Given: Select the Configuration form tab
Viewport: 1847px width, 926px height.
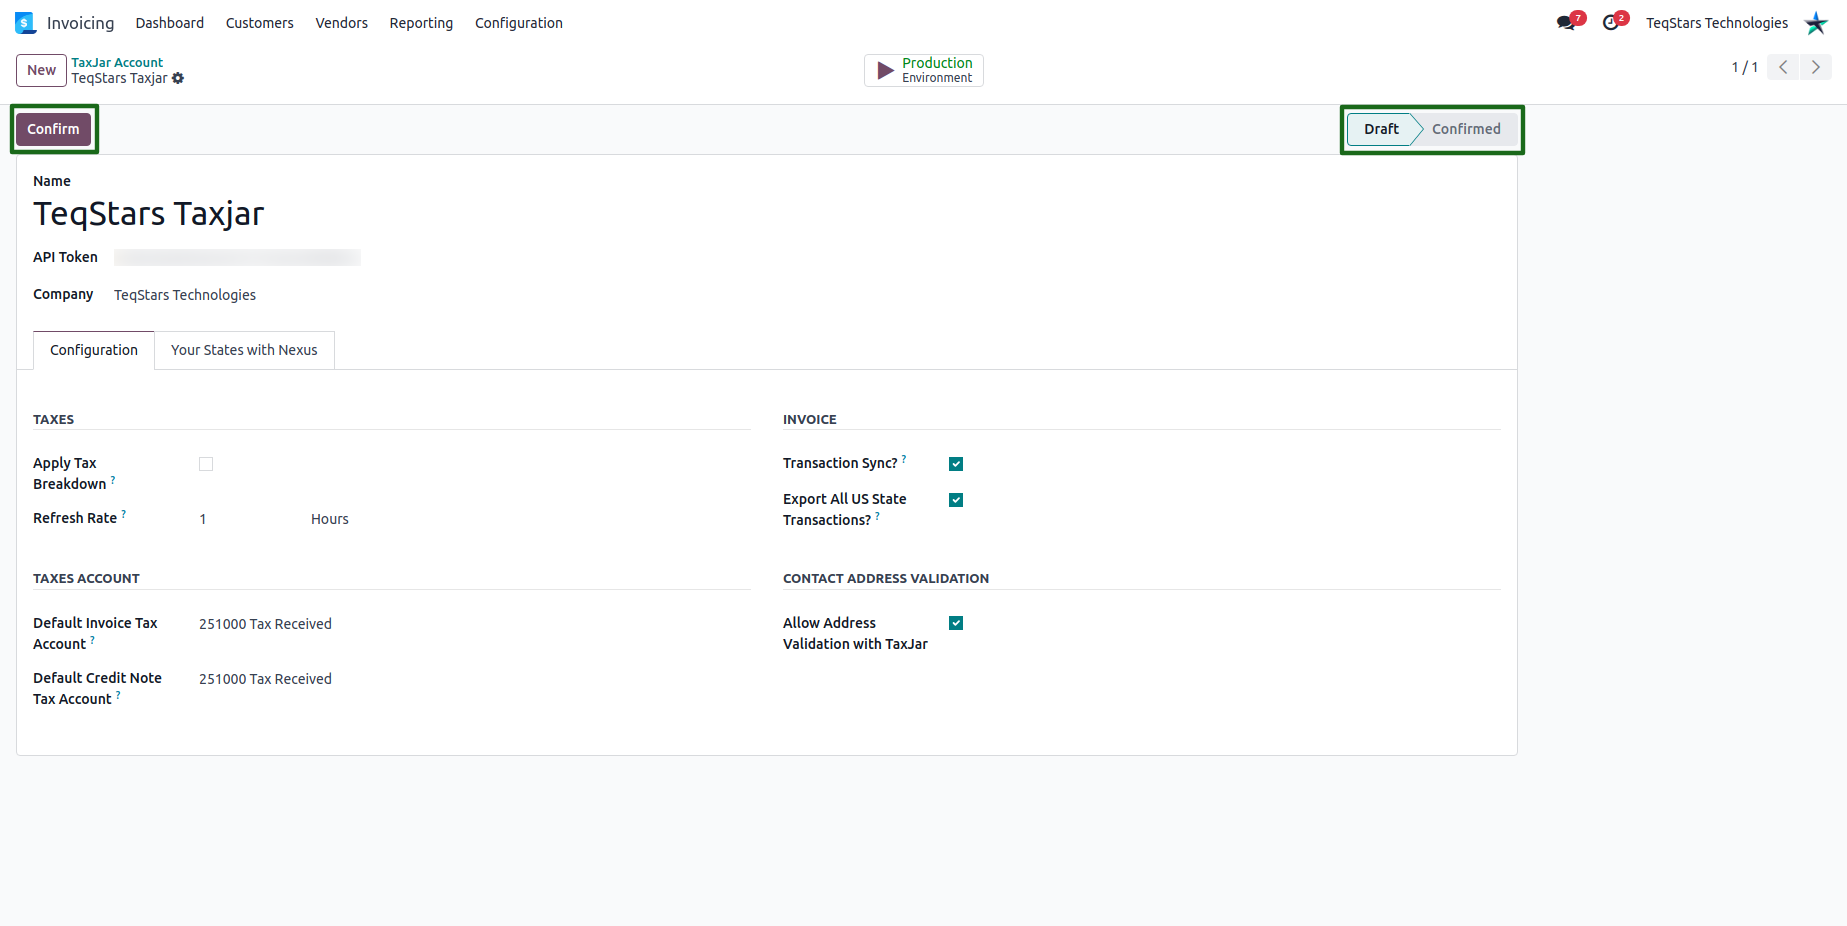Looking at the screenshot, I should [94, 350].
